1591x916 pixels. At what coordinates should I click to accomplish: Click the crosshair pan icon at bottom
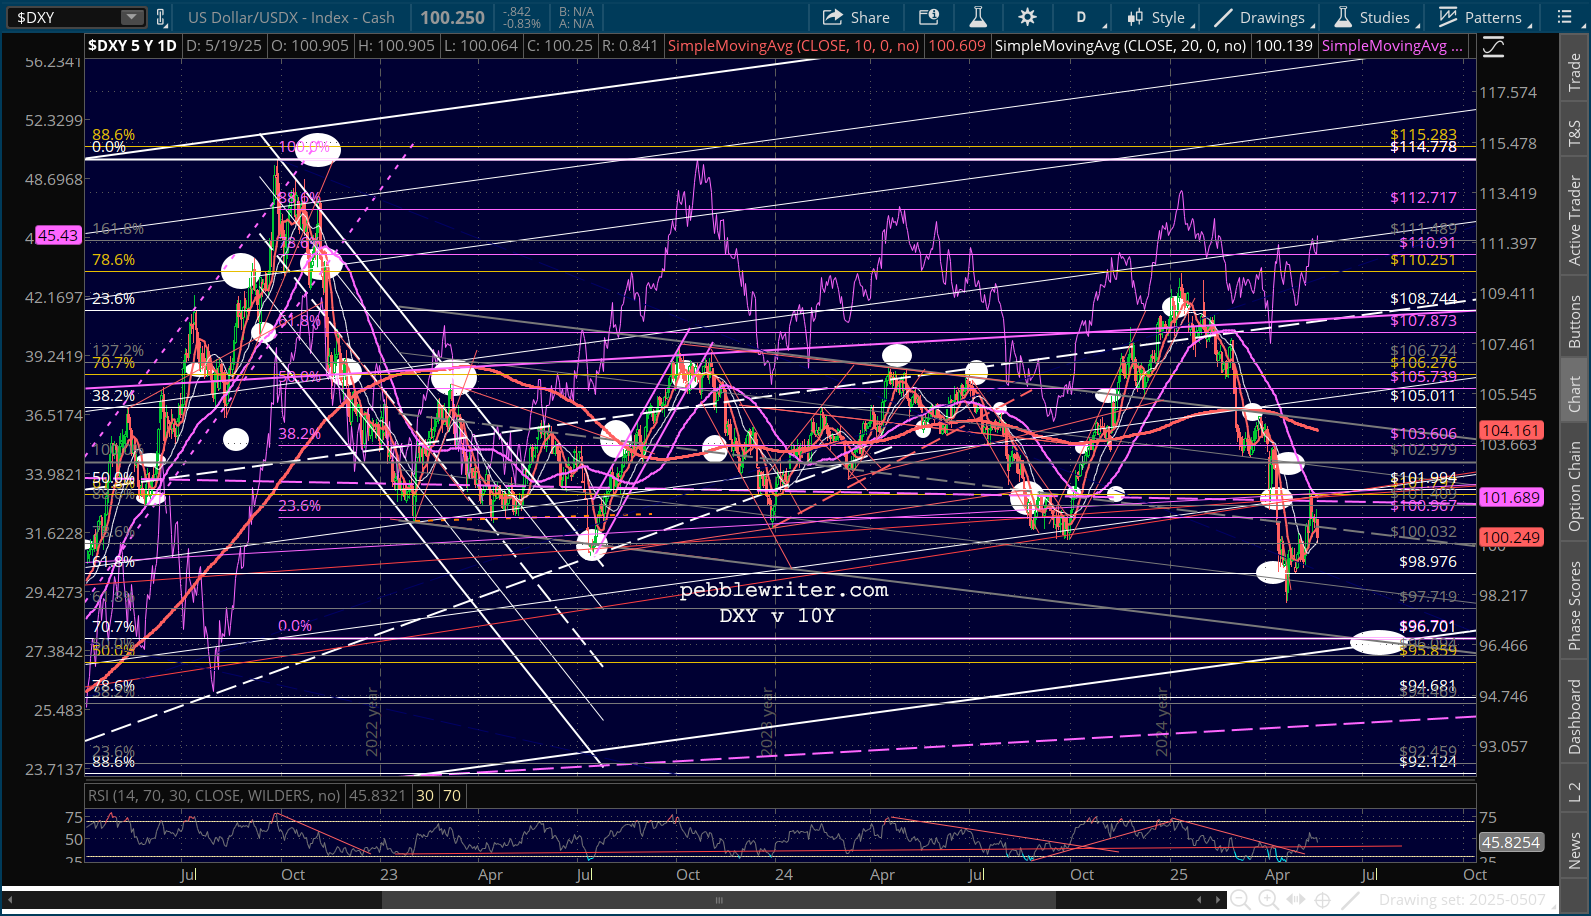pyautogui.click(x=1322, y=900)
